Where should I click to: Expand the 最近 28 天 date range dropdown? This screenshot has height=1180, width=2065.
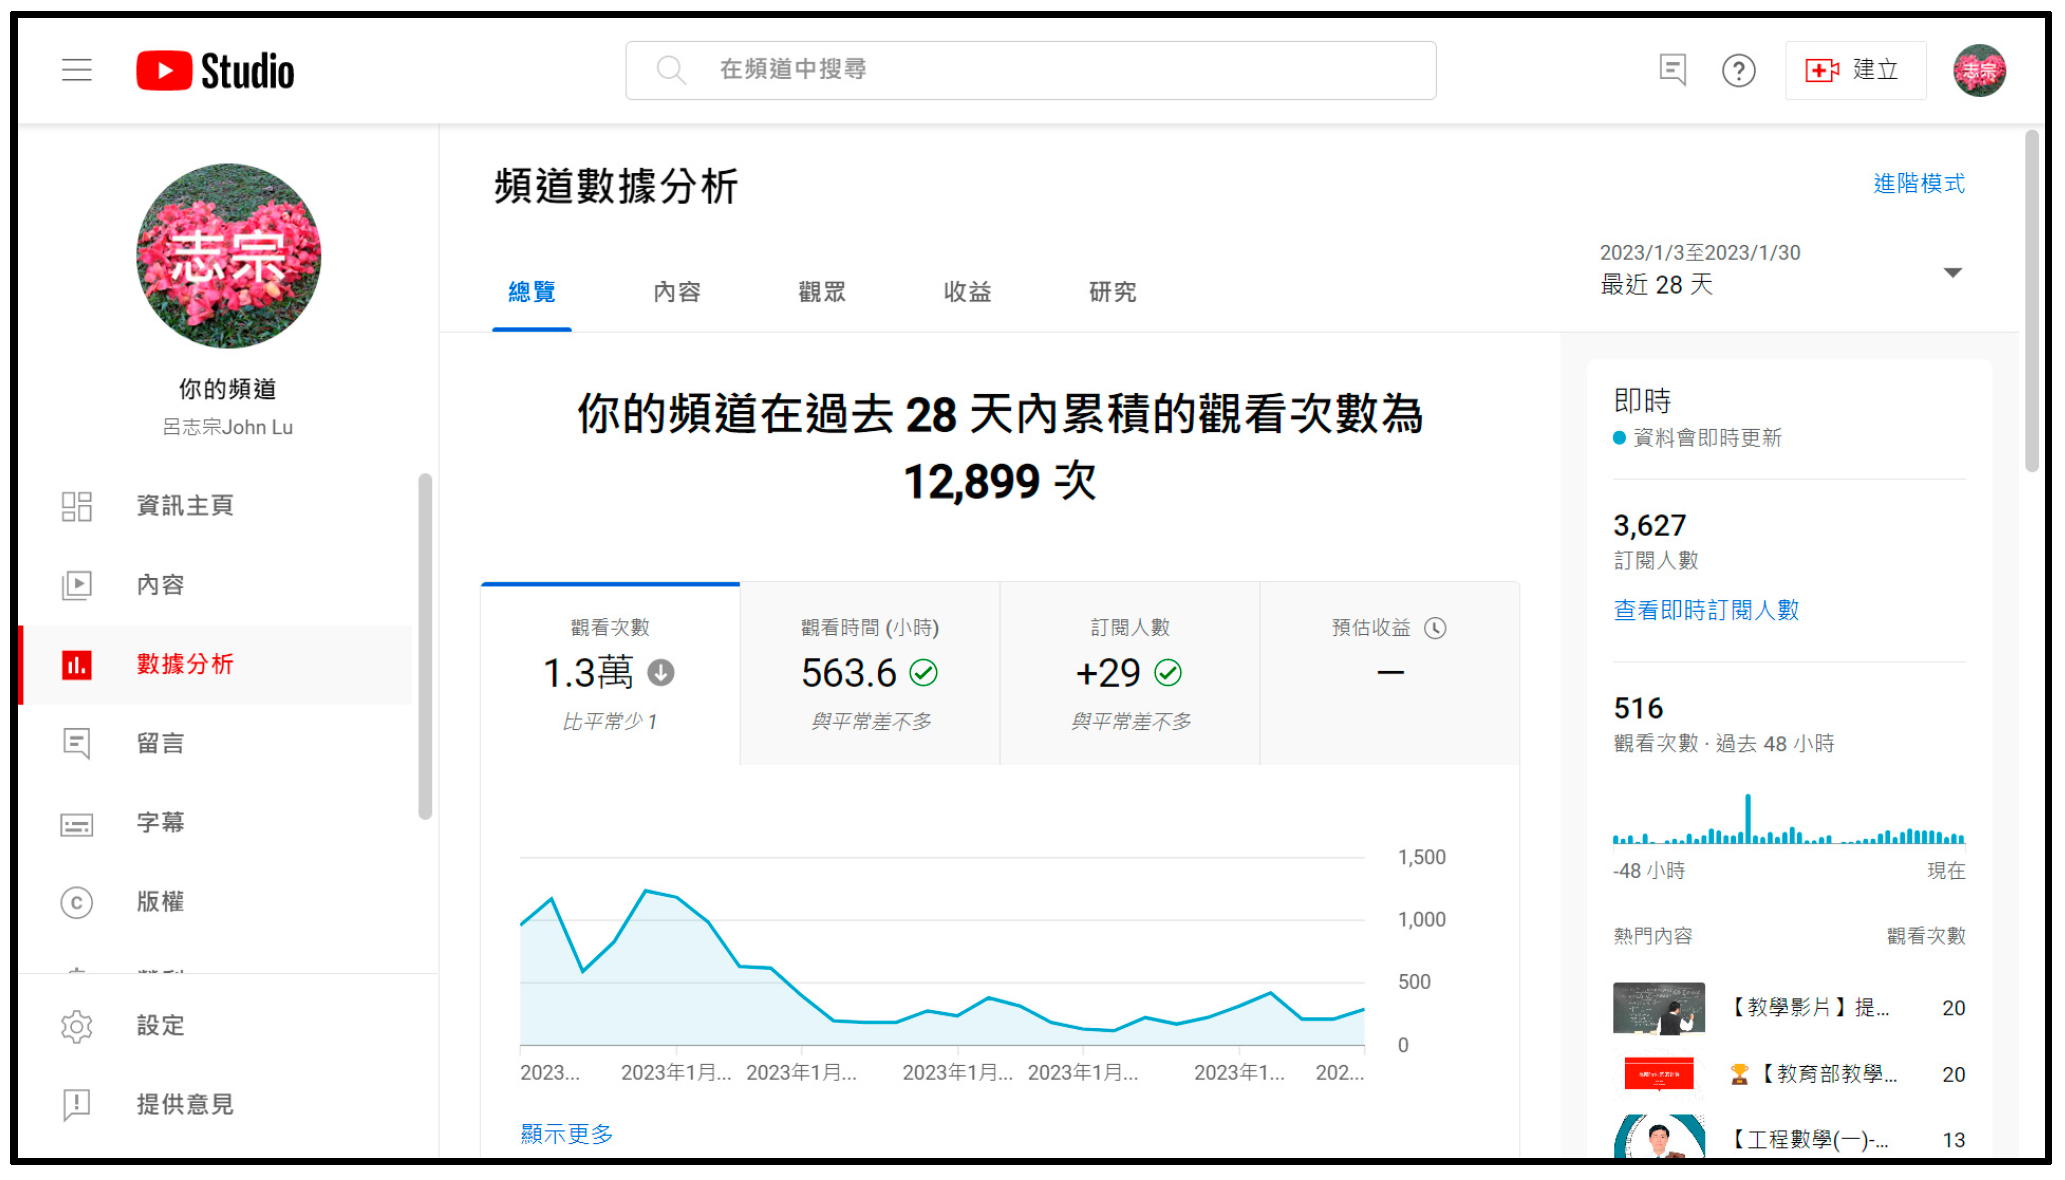tap(1952, 273)
